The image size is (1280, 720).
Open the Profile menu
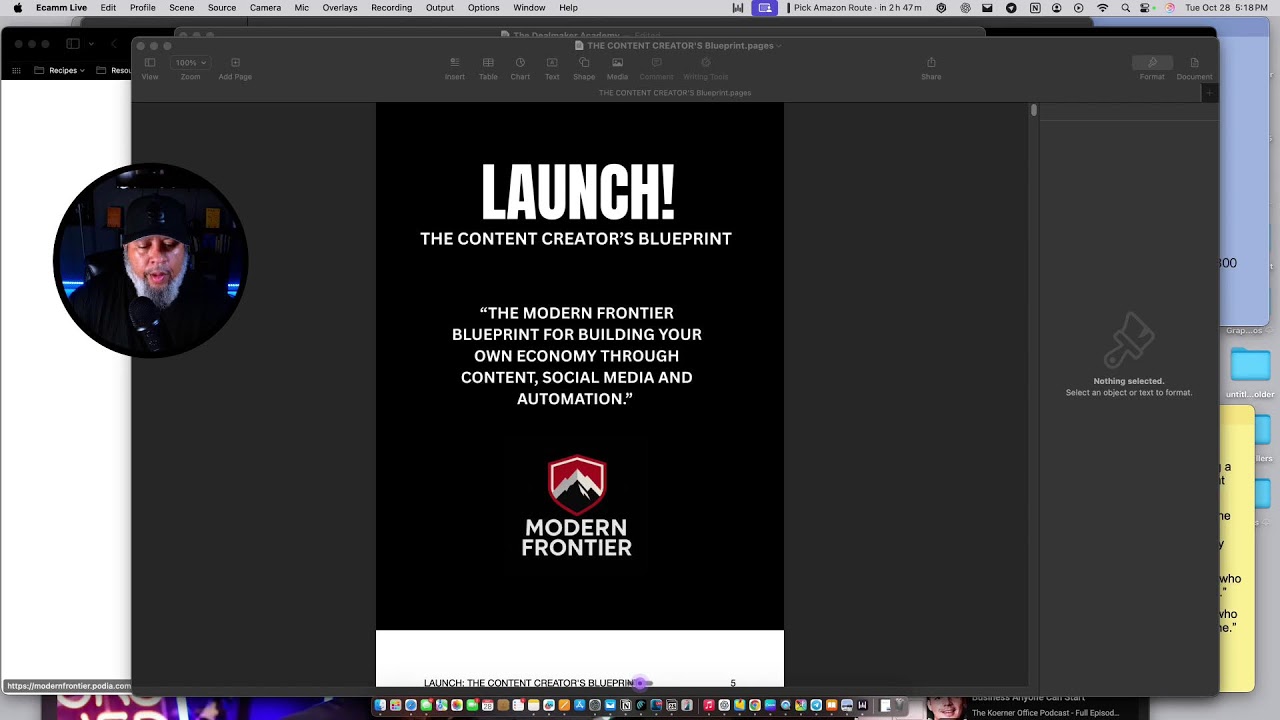pyautogui.click(x=142, y=8)
